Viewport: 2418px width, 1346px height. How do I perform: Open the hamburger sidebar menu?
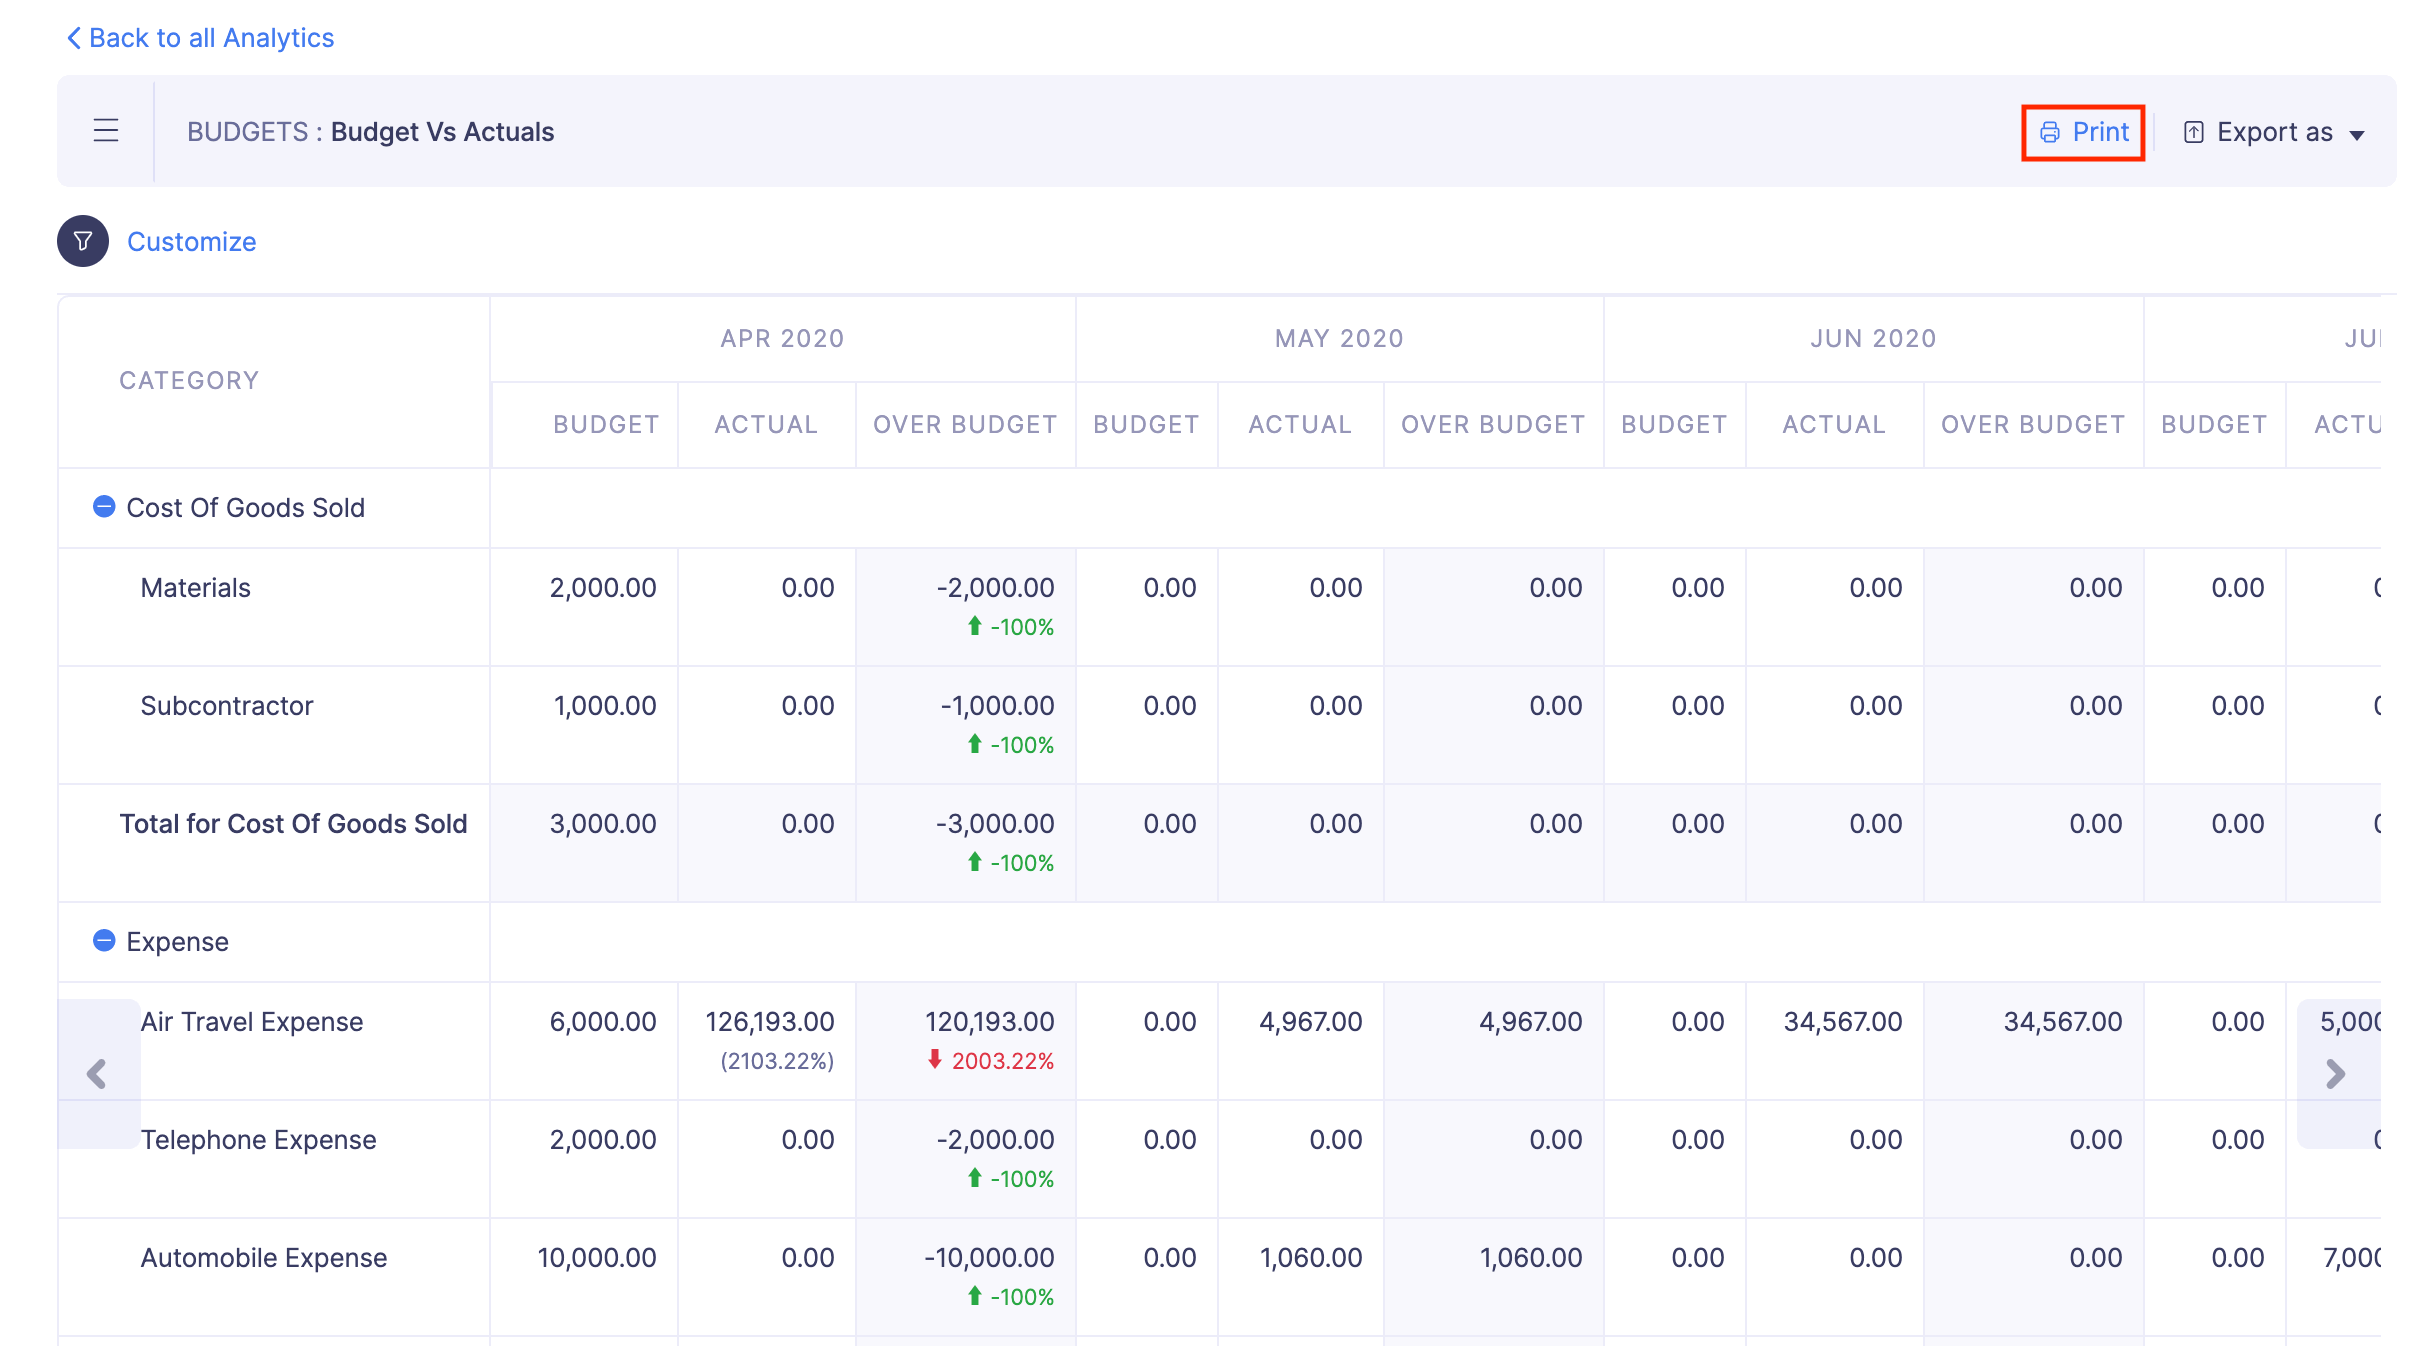(106, 131)
